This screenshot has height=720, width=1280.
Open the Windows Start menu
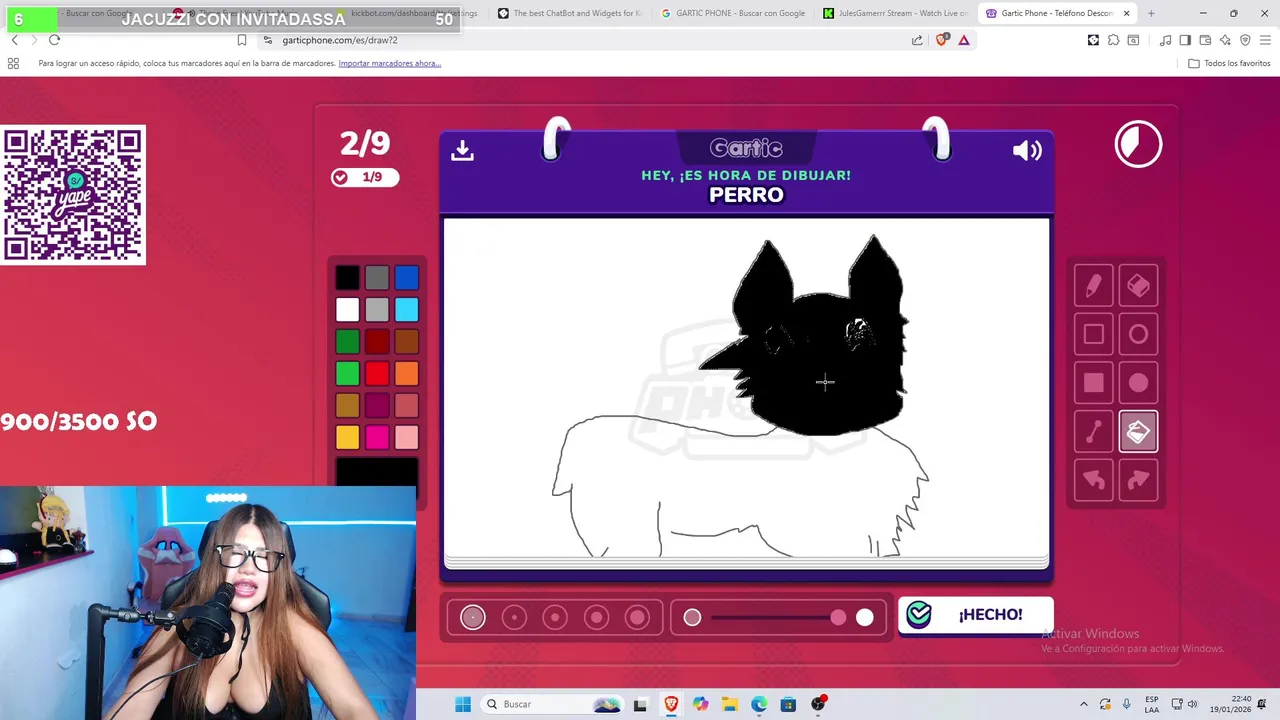coord(463,704)
